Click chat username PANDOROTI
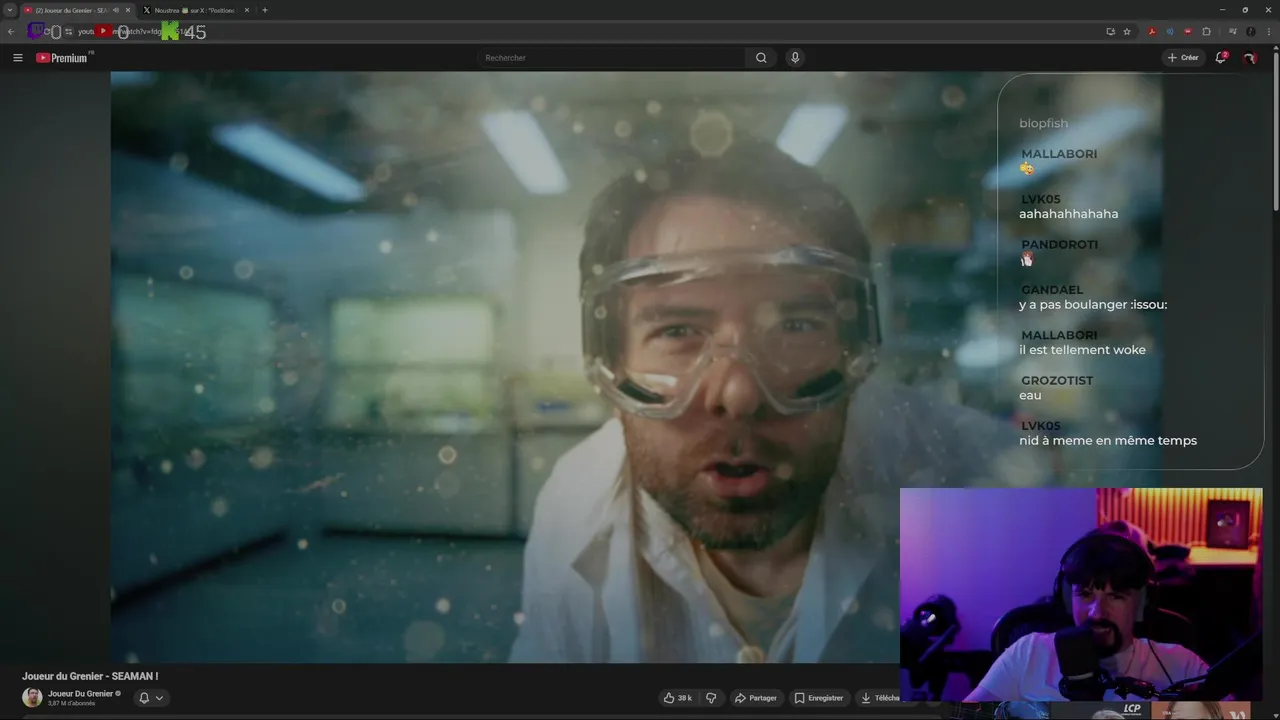This screenshot has height=720, width=1280. pos(1059,245)
